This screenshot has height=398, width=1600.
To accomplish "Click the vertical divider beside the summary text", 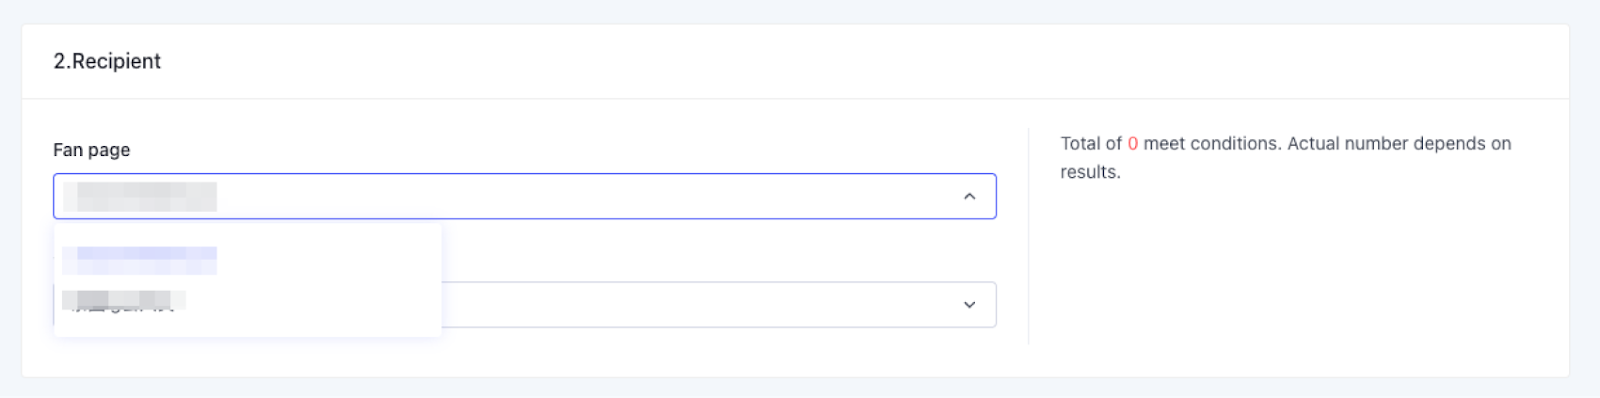I will [1028, 236].
